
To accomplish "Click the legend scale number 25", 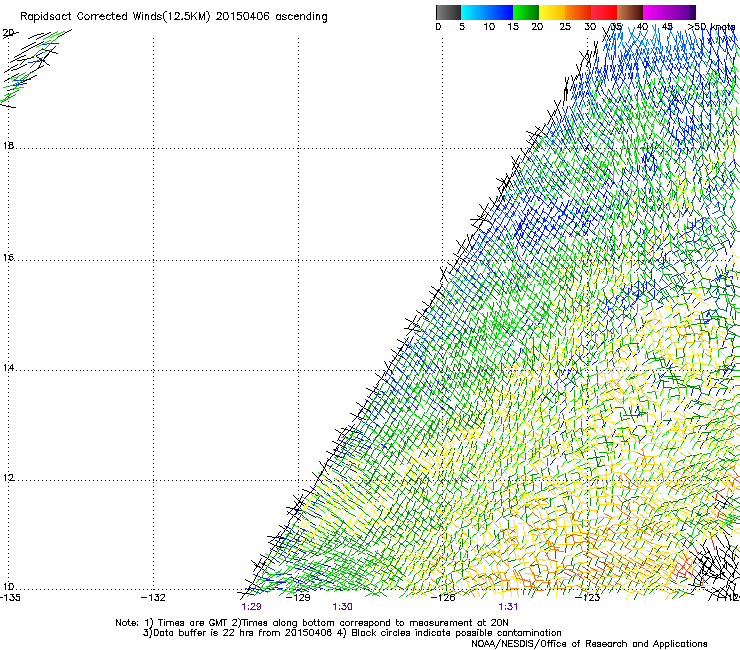I will pyautogui.click(x=565, y=27).
